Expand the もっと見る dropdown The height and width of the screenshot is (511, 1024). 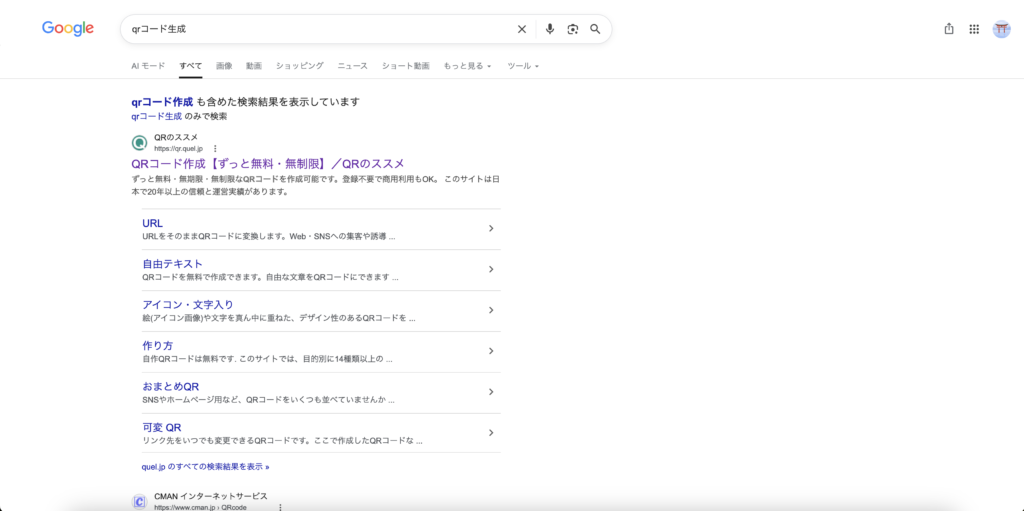[468, 66]
